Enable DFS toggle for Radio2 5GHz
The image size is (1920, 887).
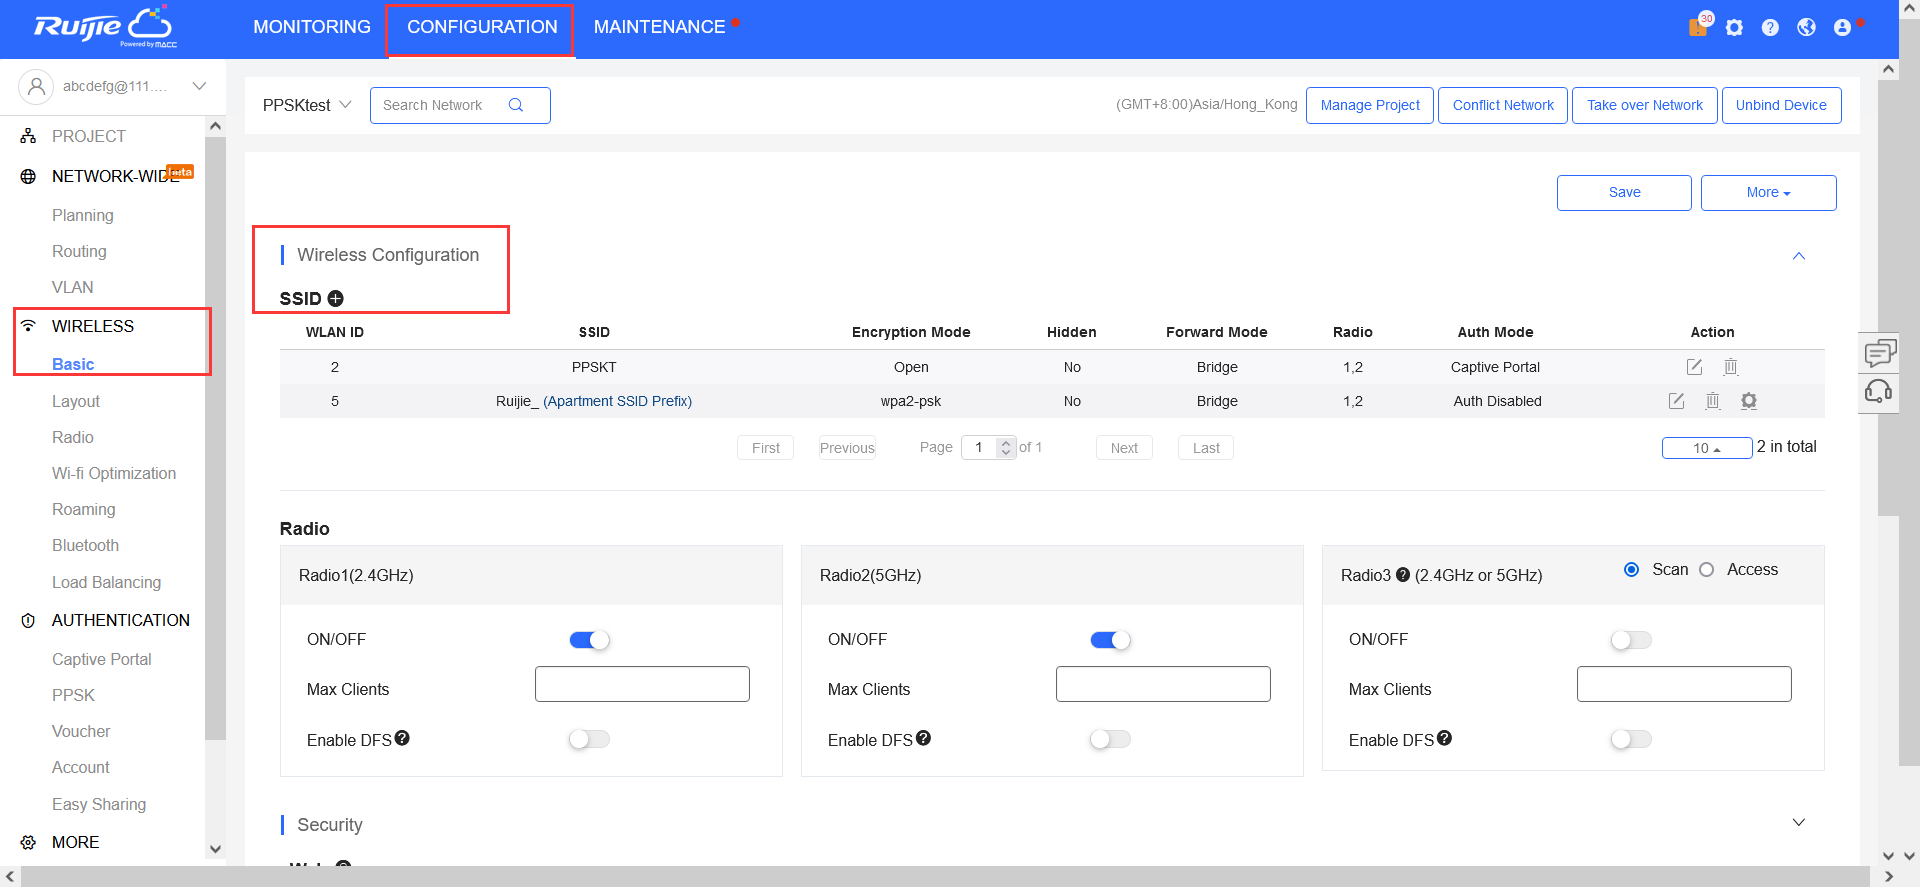coord(1110,739)
